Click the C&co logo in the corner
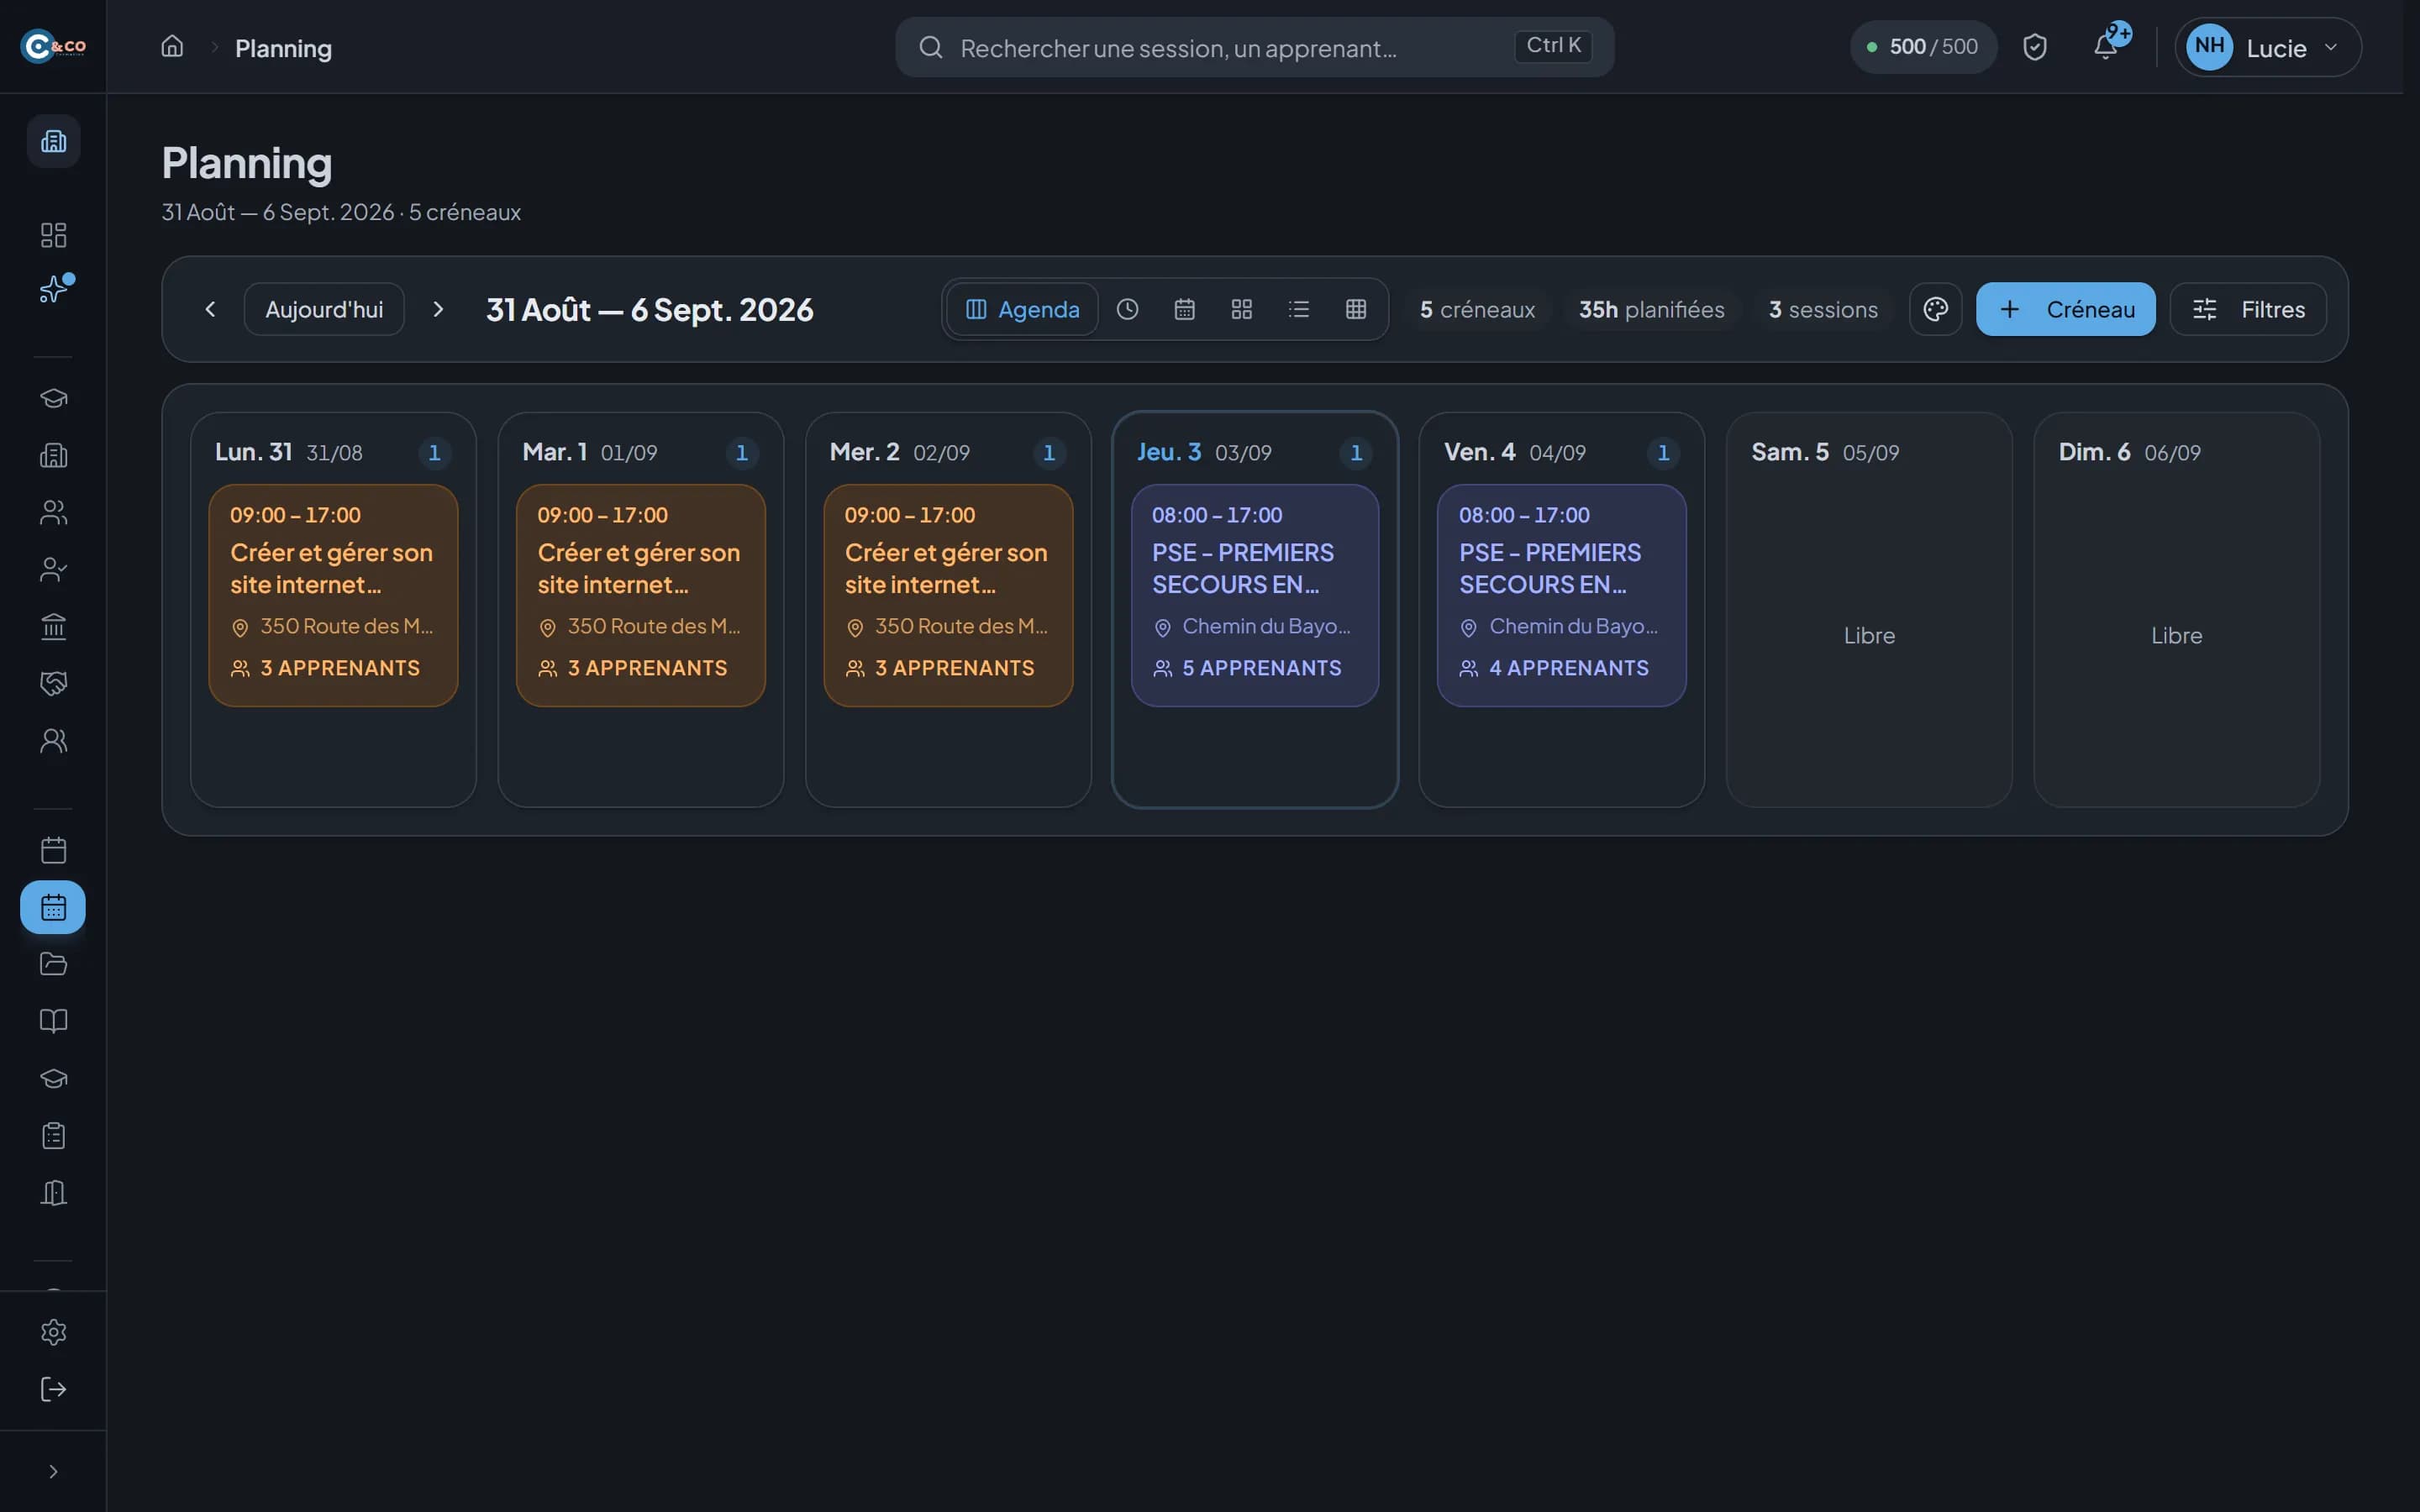 click(53, 46)
